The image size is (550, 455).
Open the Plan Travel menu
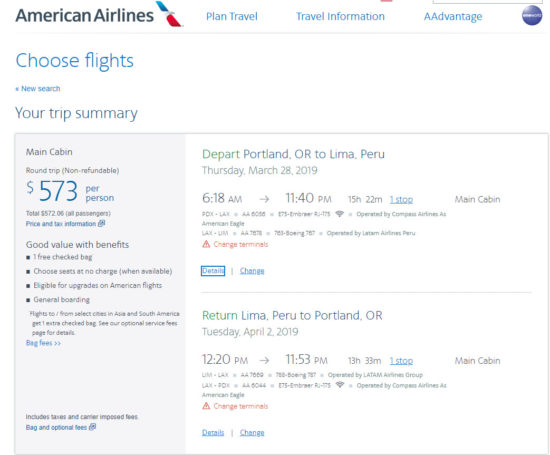pyautogui.click(x=232, y=16)
